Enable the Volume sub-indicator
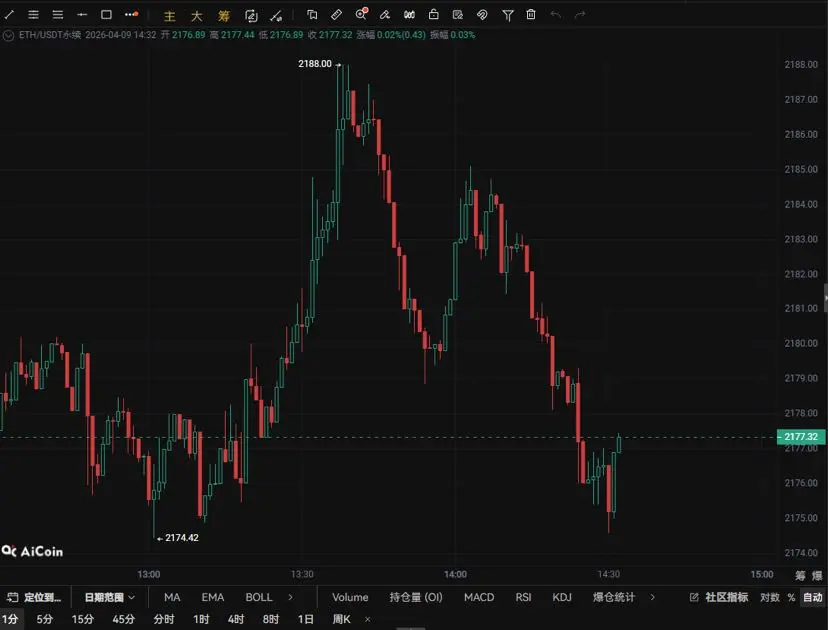 (x=350, y=597)
